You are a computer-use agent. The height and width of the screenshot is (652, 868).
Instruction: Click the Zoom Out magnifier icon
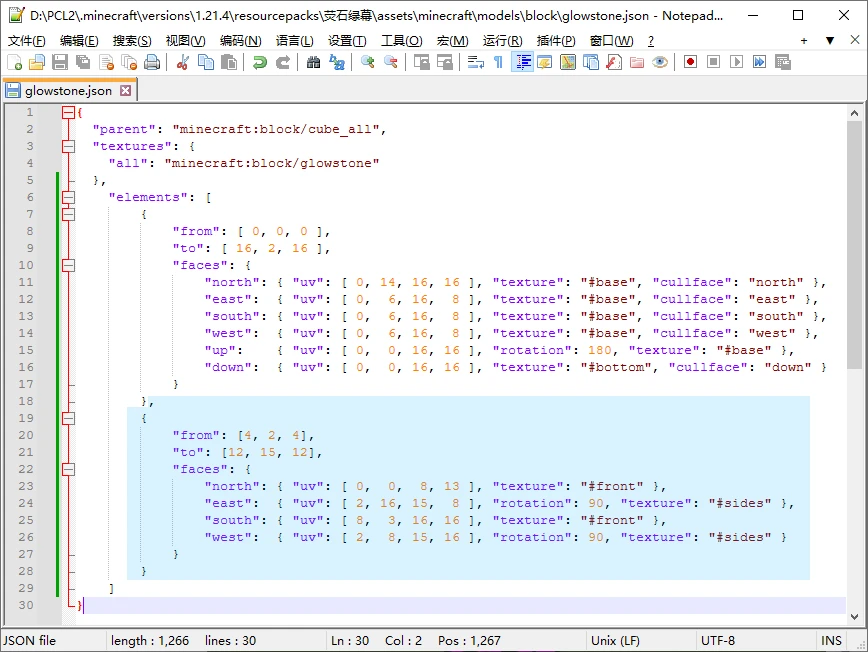390,62
